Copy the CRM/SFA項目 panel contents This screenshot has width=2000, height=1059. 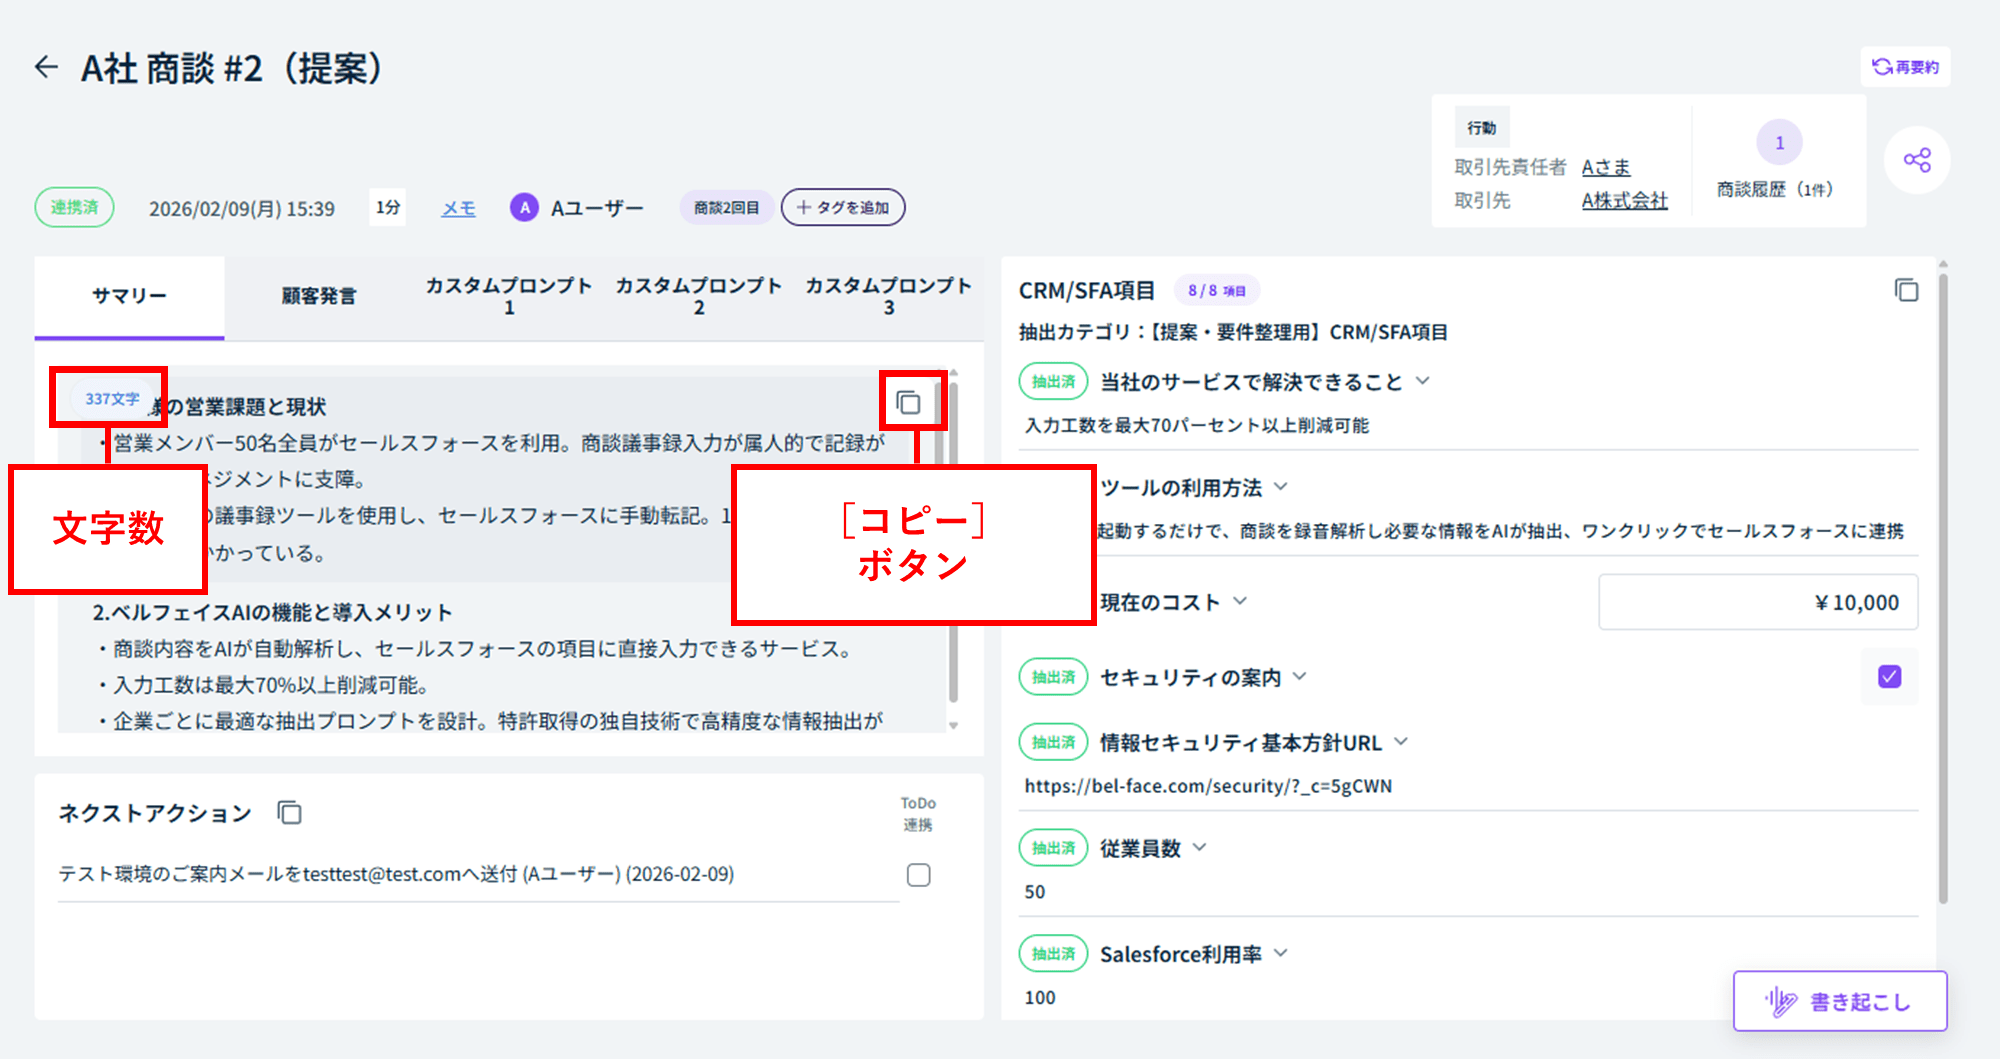1906,290
